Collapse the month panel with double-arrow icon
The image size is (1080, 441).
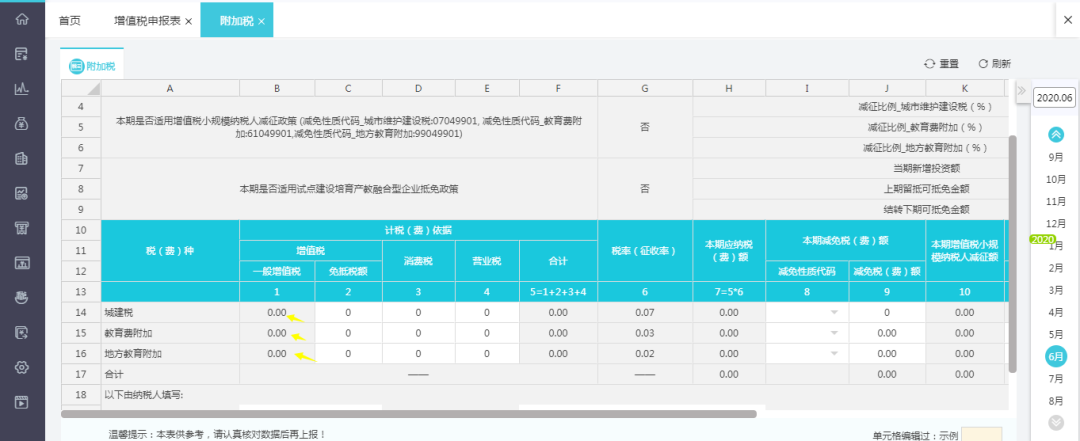coord(1021,91)
